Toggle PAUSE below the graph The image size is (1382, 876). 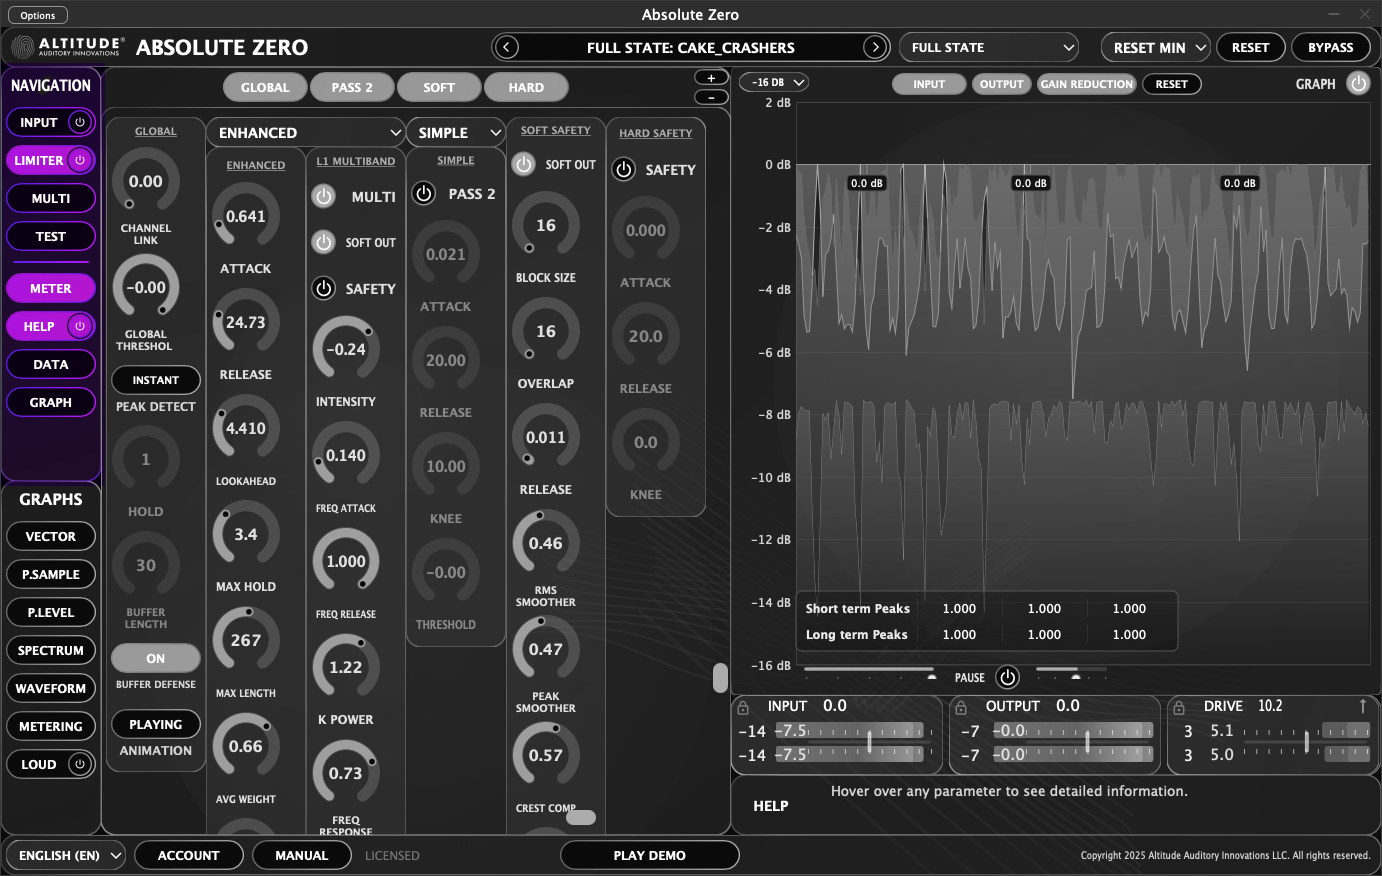tap(1007, 677)
